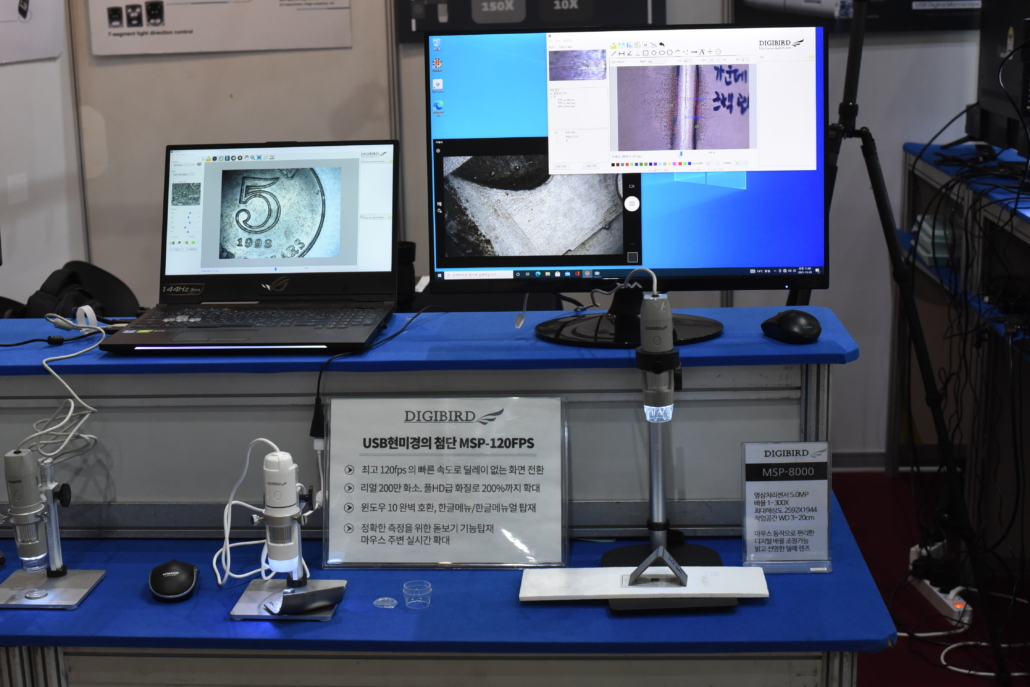The image size is (1030, 687).
Task: Expand the down chevron in the Camera app
Action: click(x=633, y=244)
